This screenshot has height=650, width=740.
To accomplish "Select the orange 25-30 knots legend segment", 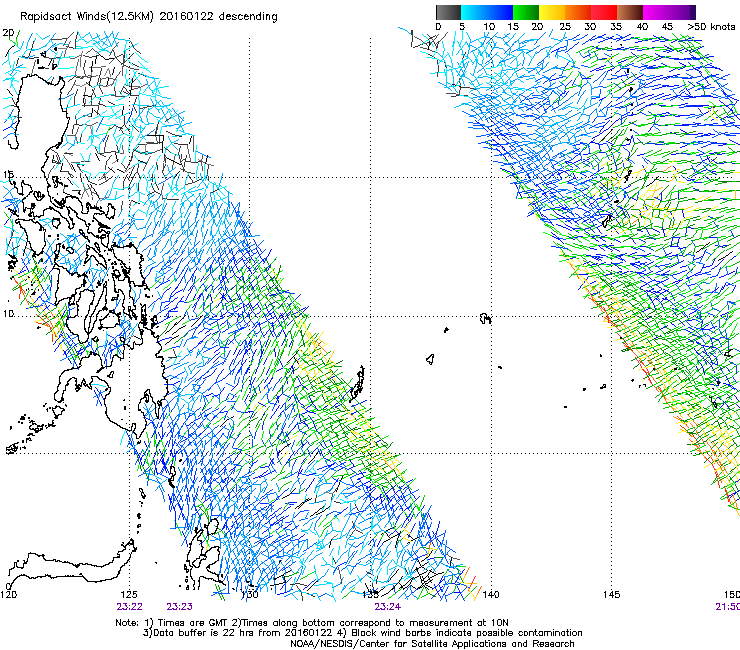I will click(578, 12).
